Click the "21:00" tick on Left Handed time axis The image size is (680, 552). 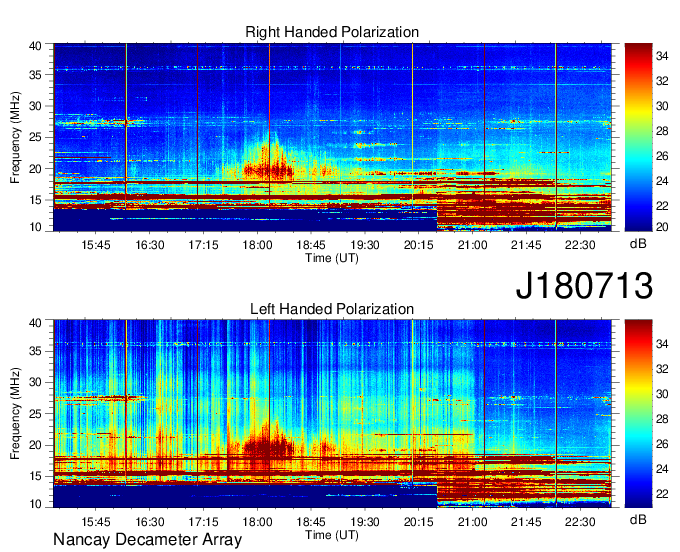[x=472, y=522]
